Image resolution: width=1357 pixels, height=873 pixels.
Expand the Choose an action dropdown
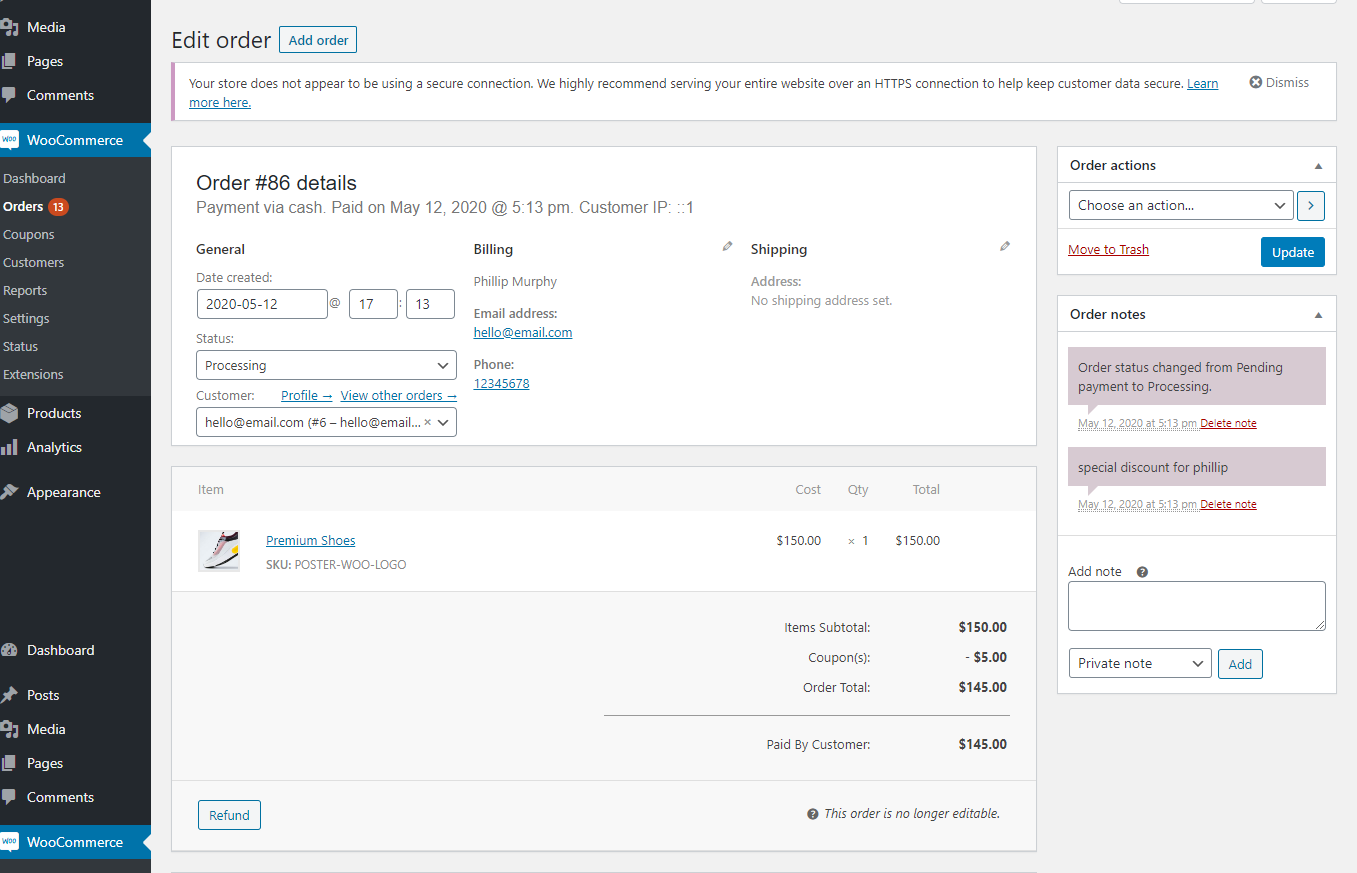click(1181, 206)
